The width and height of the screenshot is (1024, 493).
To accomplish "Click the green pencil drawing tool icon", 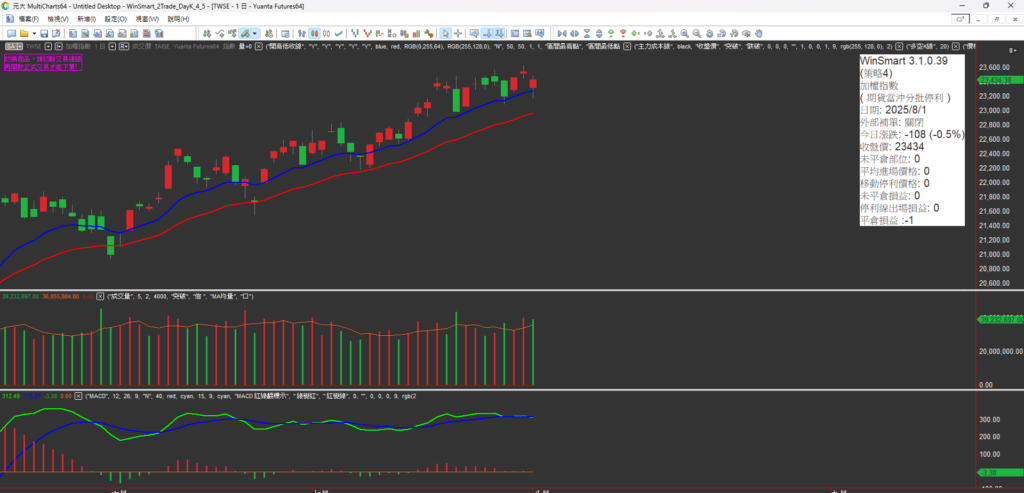I will pyautogui.click(x=245, y=33).
